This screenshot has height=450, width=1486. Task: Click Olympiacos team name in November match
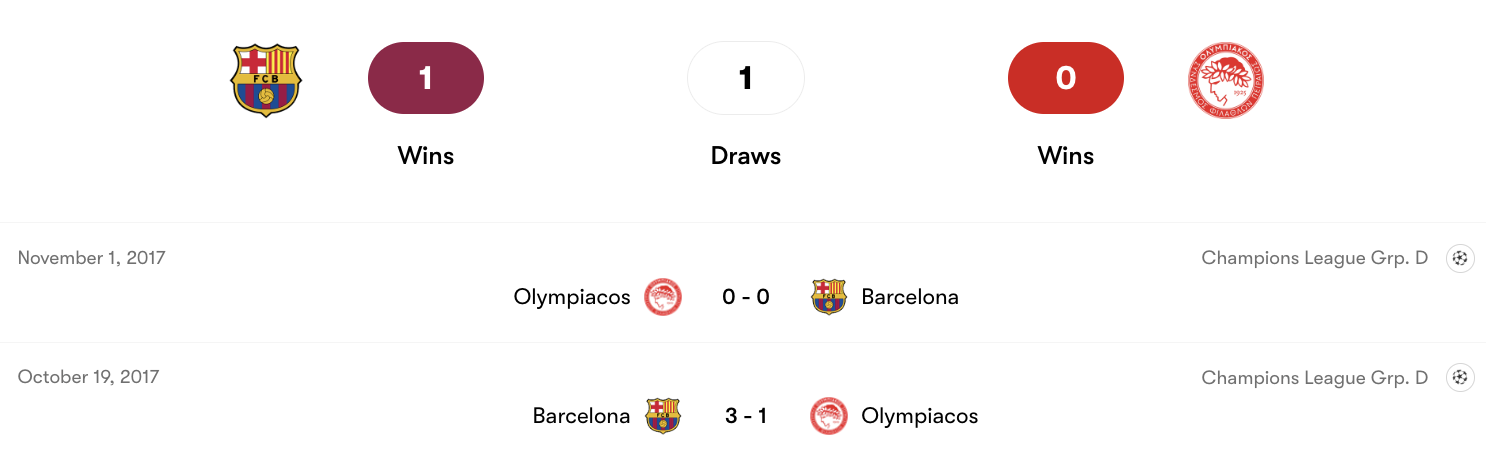coord(572,297)
